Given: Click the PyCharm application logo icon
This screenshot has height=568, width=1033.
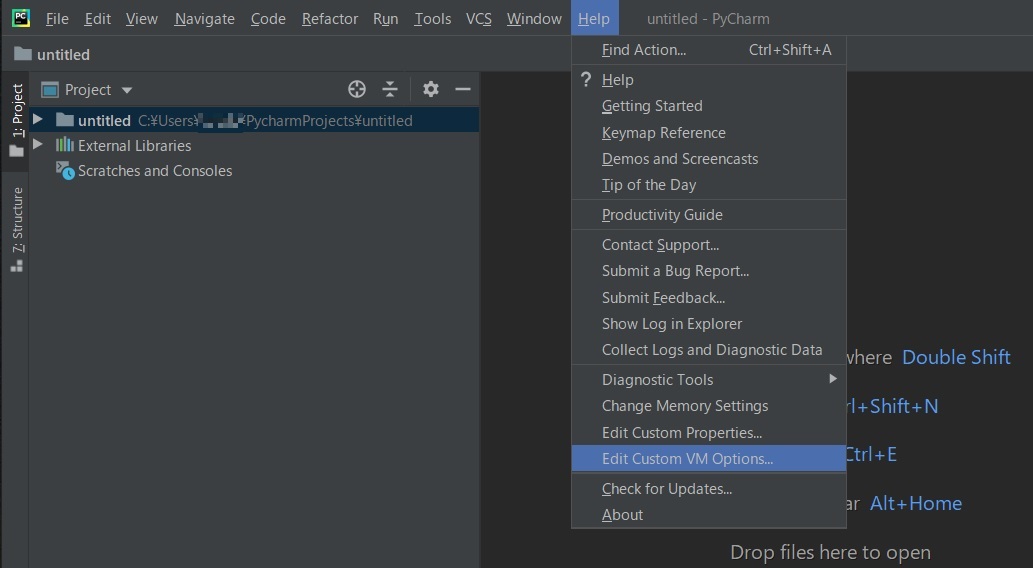Looking at the screenshot, I should point(21,18).
